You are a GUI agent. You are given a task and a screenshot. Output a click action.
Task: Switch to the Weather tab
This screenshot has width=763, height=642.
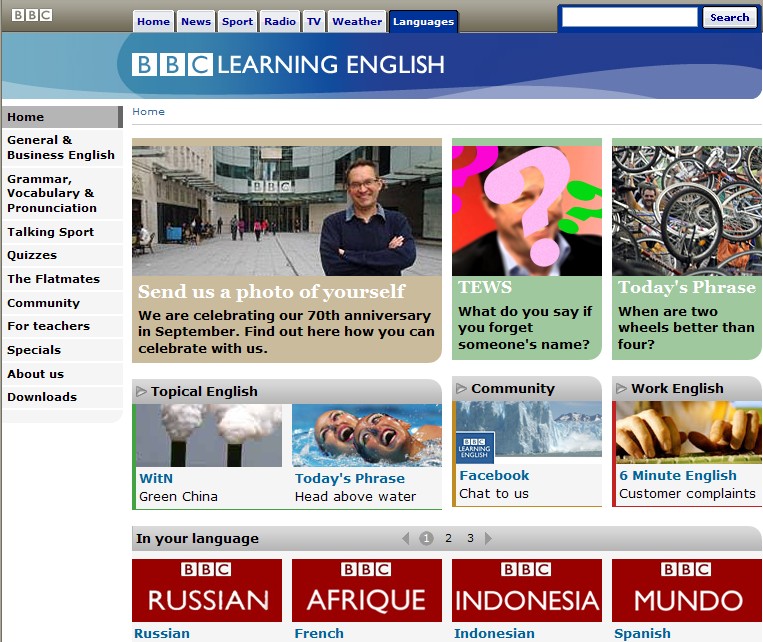[357, 21]
